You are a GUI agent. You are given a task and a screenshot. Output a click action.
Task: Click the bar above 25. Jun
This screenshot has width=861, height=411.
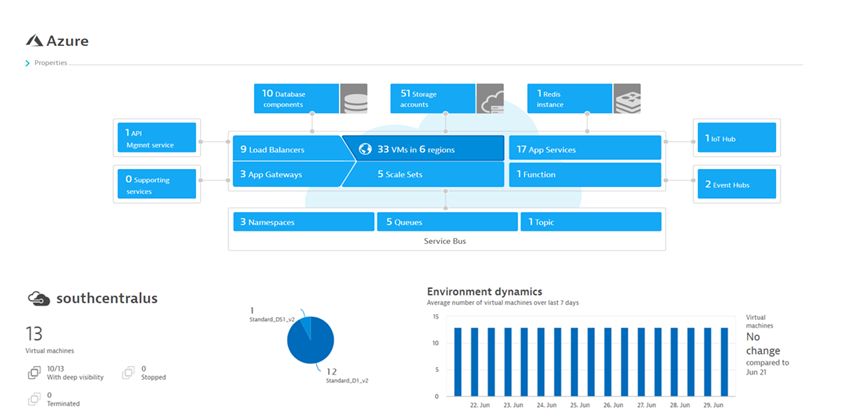click(x=574, y=362)
